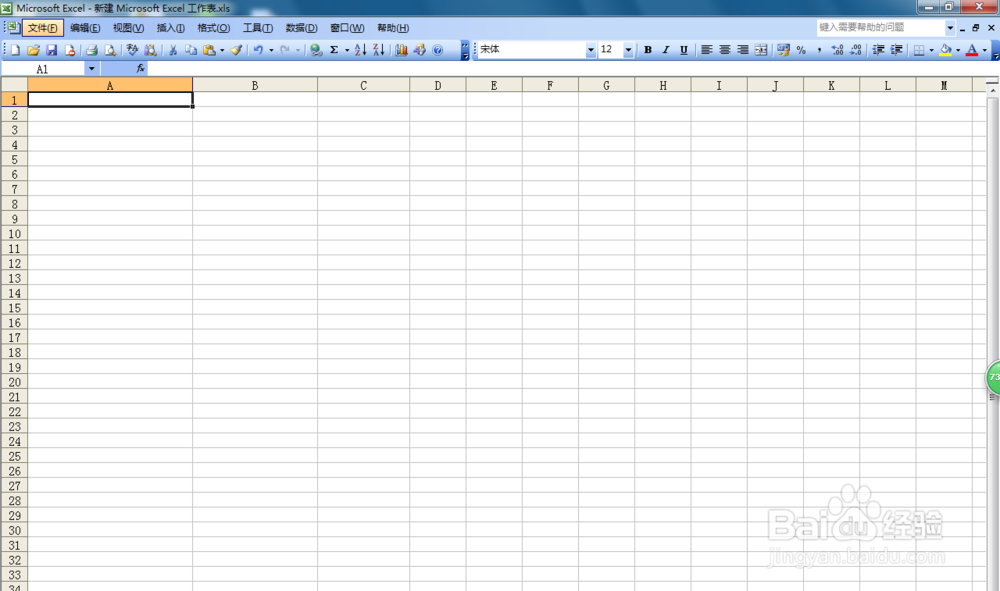Open the Research tool icon
This screenshot has height=591, width=1000.
click(151, 50)
